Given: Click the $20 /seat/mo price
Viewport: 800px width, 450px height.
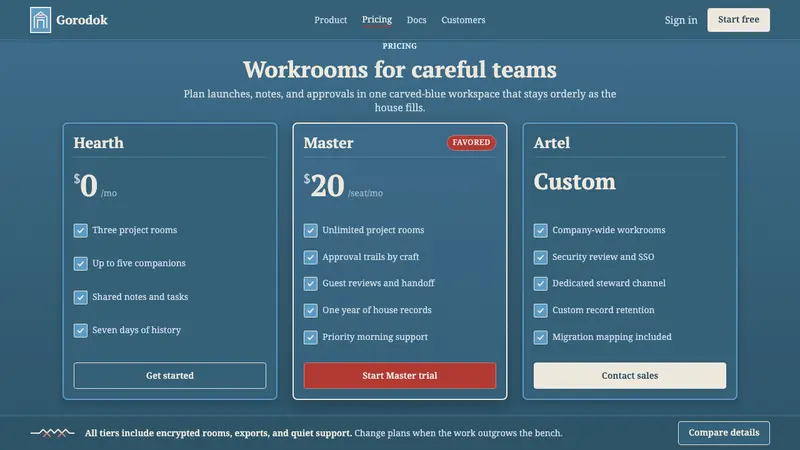Looking at the screenshot, I should tap(343, 186).
